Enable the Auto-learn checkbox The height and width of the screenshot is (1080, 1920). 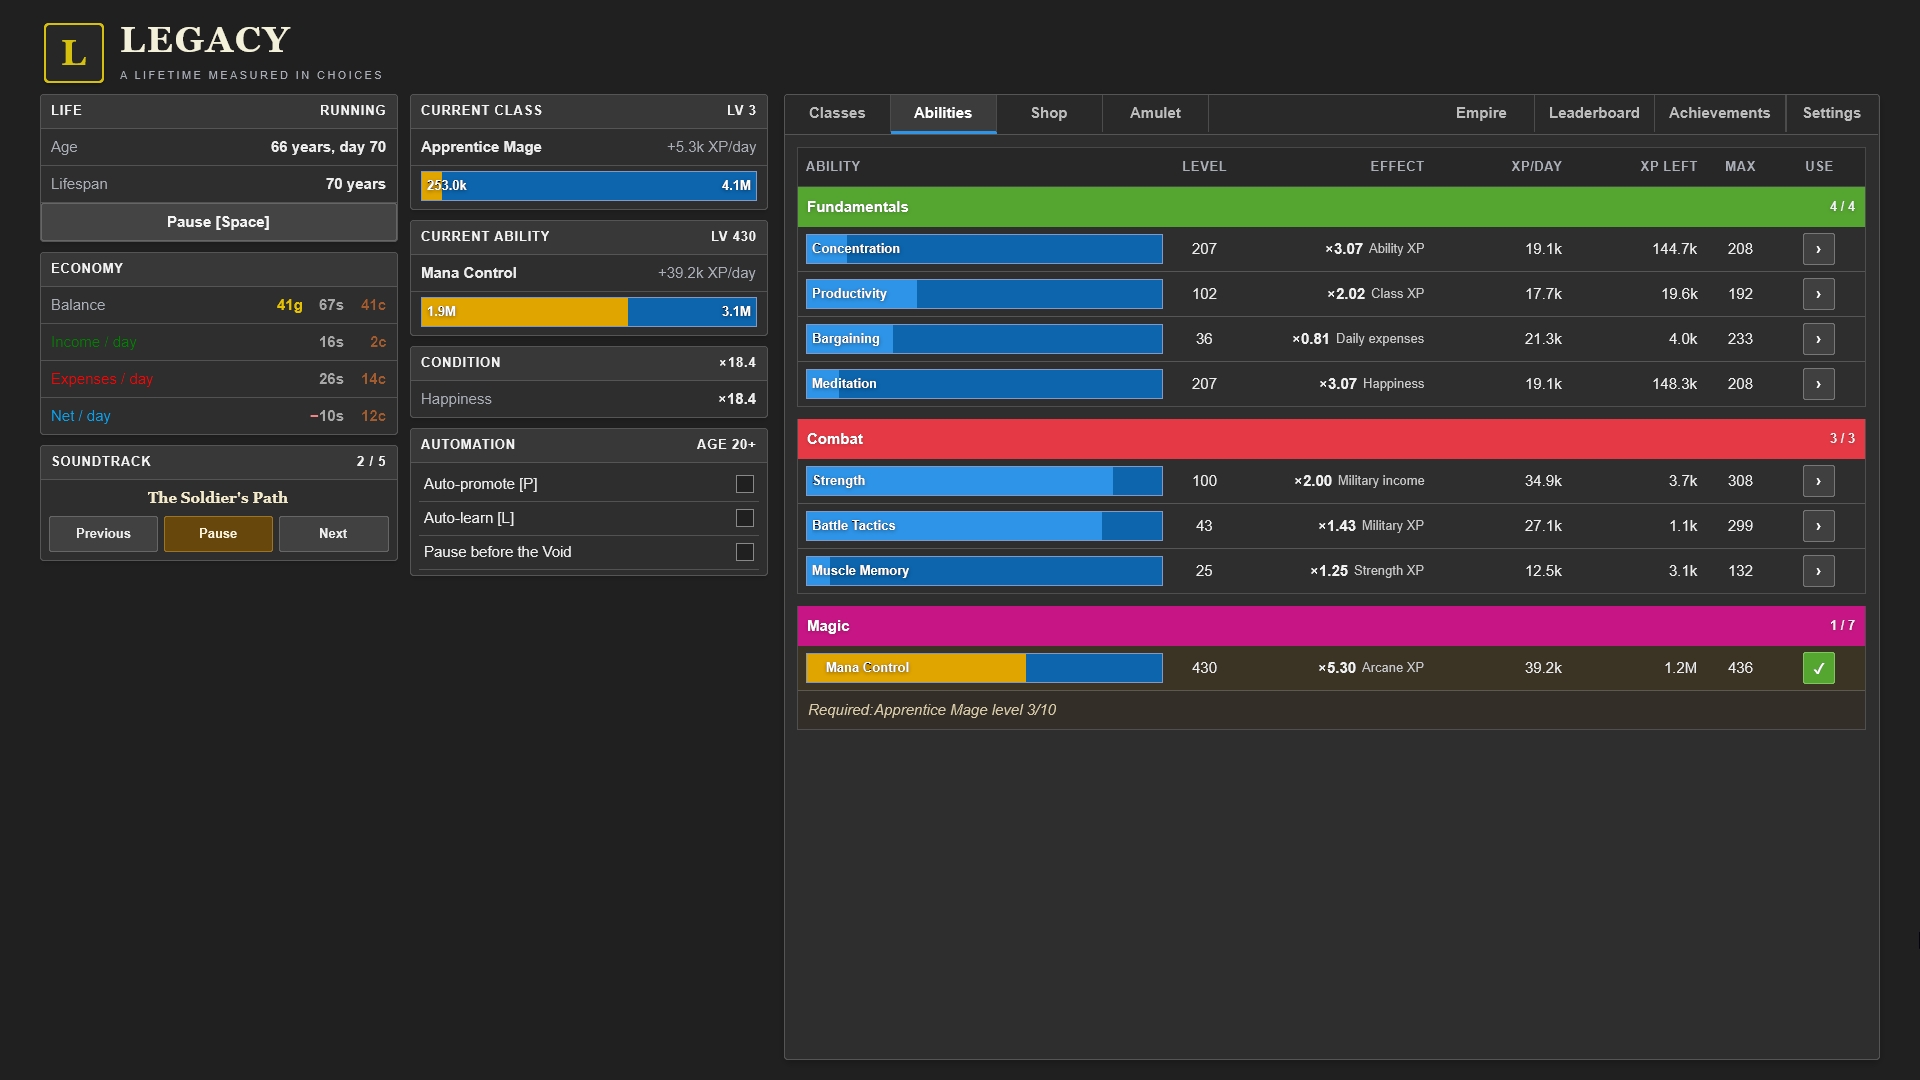(745, 518)
